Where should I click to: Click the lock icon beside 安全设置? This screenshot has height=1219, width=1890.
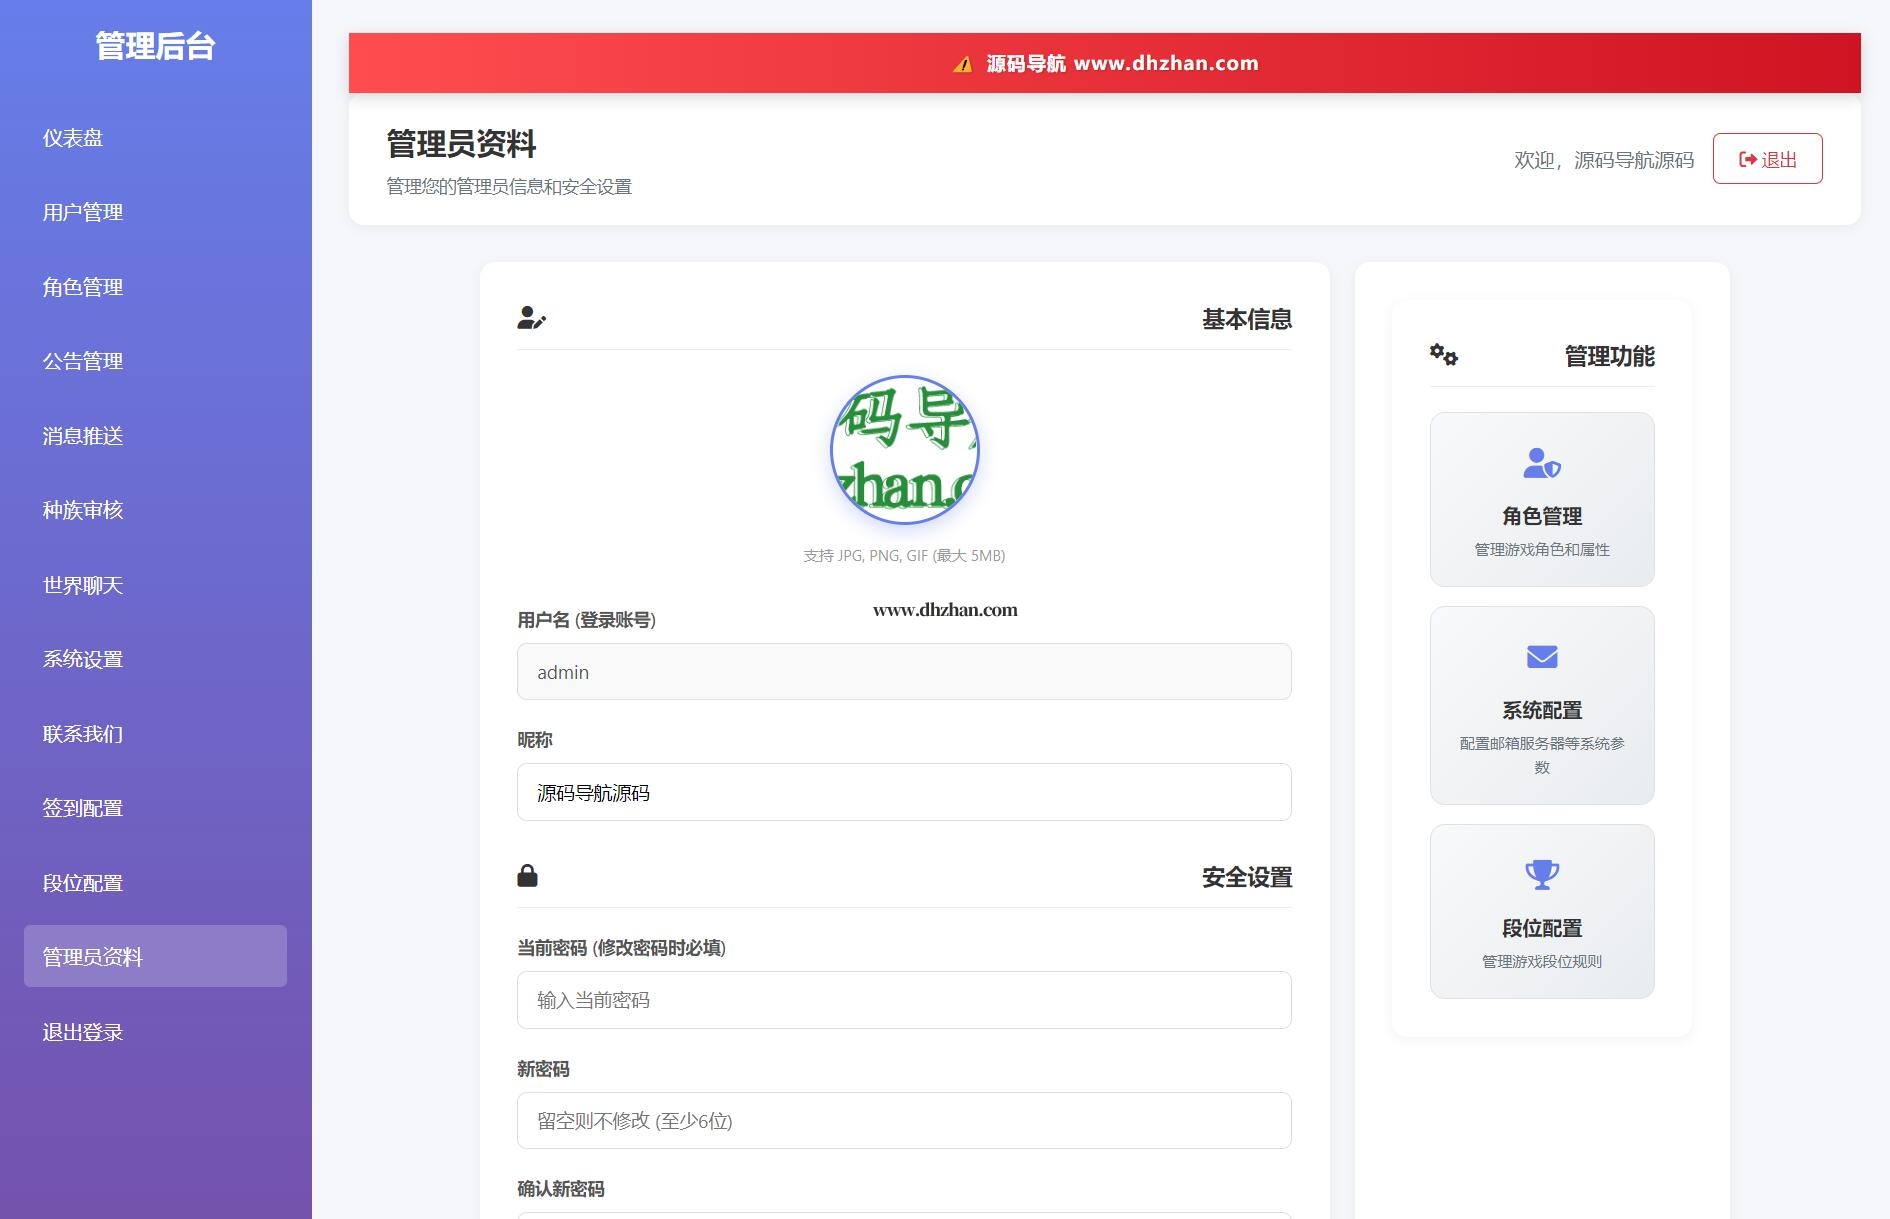point(527,876)
